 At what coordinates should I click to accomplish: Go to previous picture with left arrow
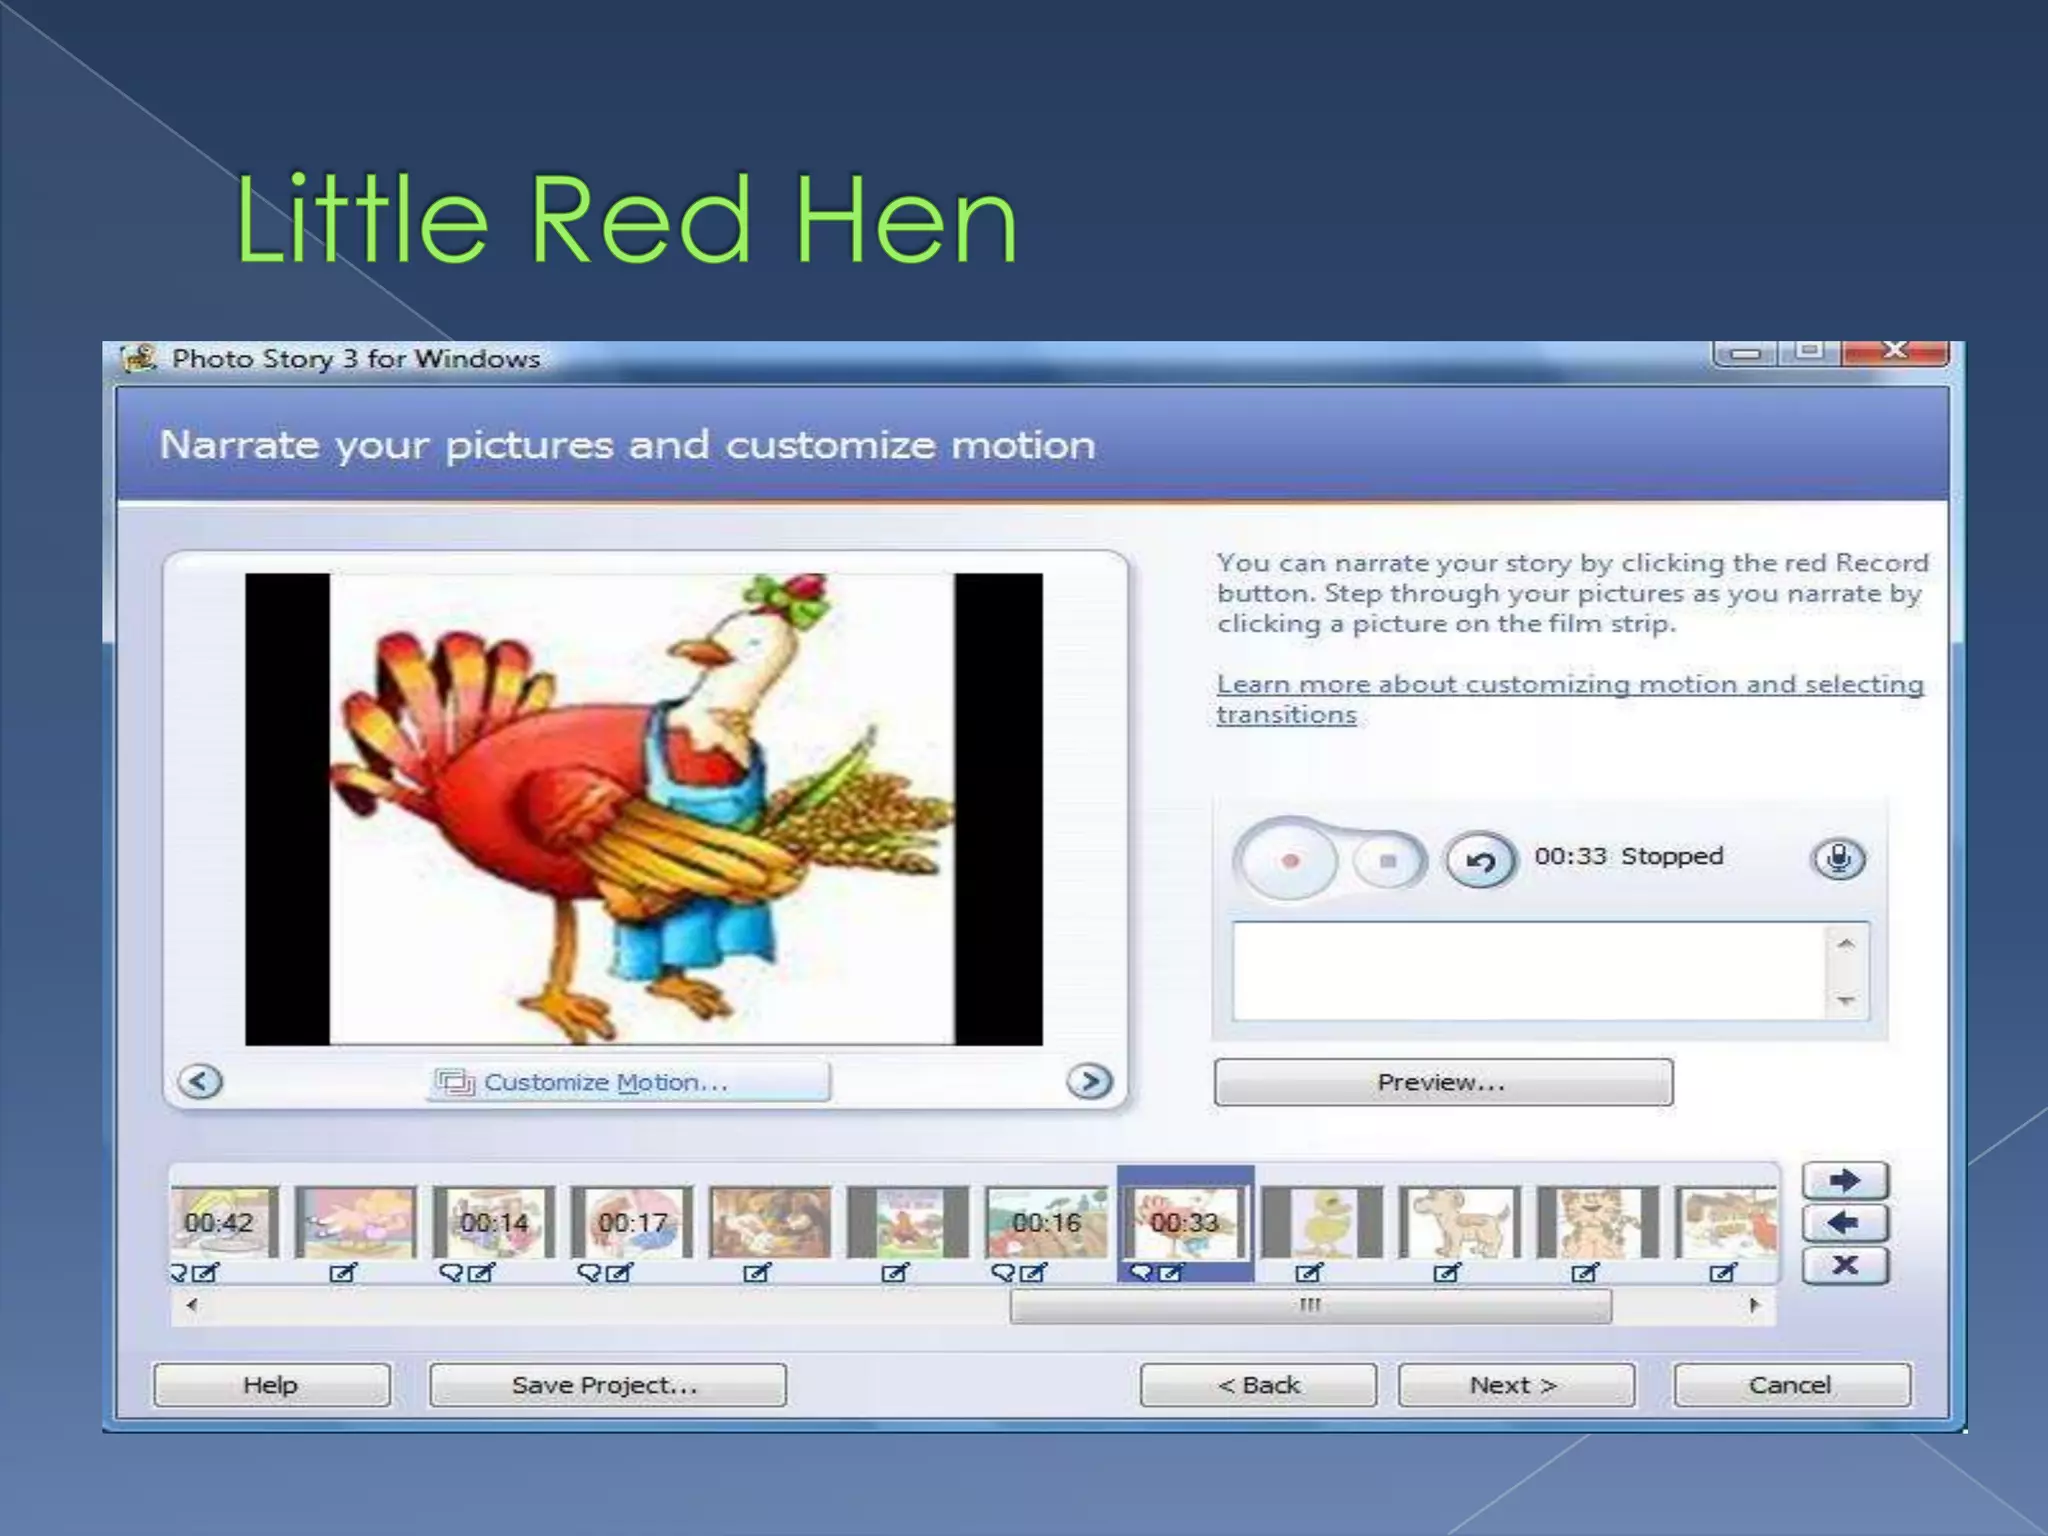click(200, 1081)
